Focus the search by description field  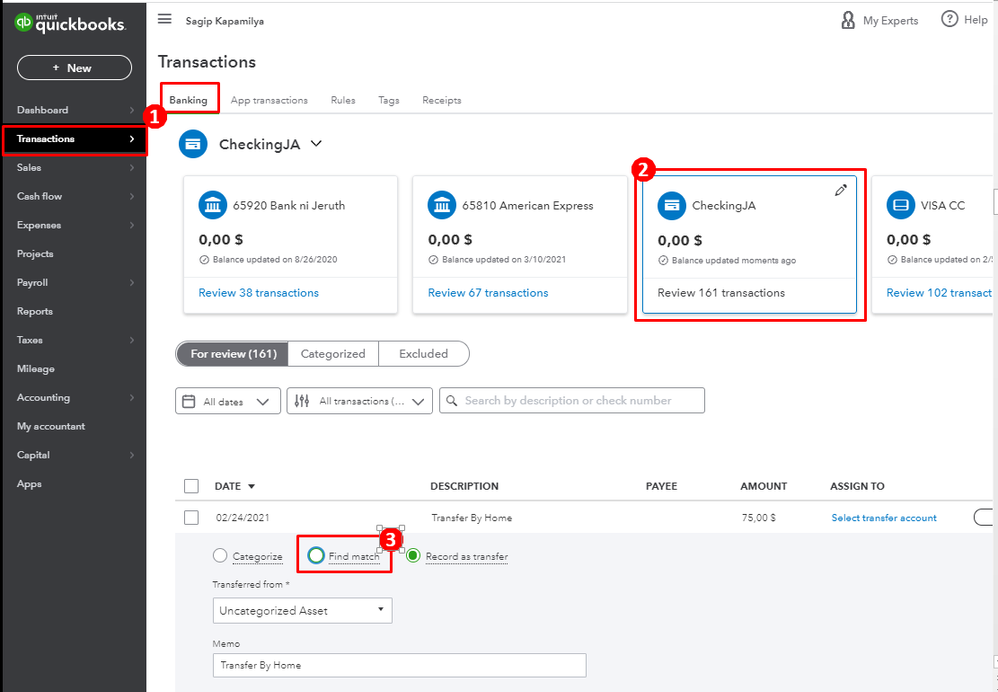pos(572,400)
